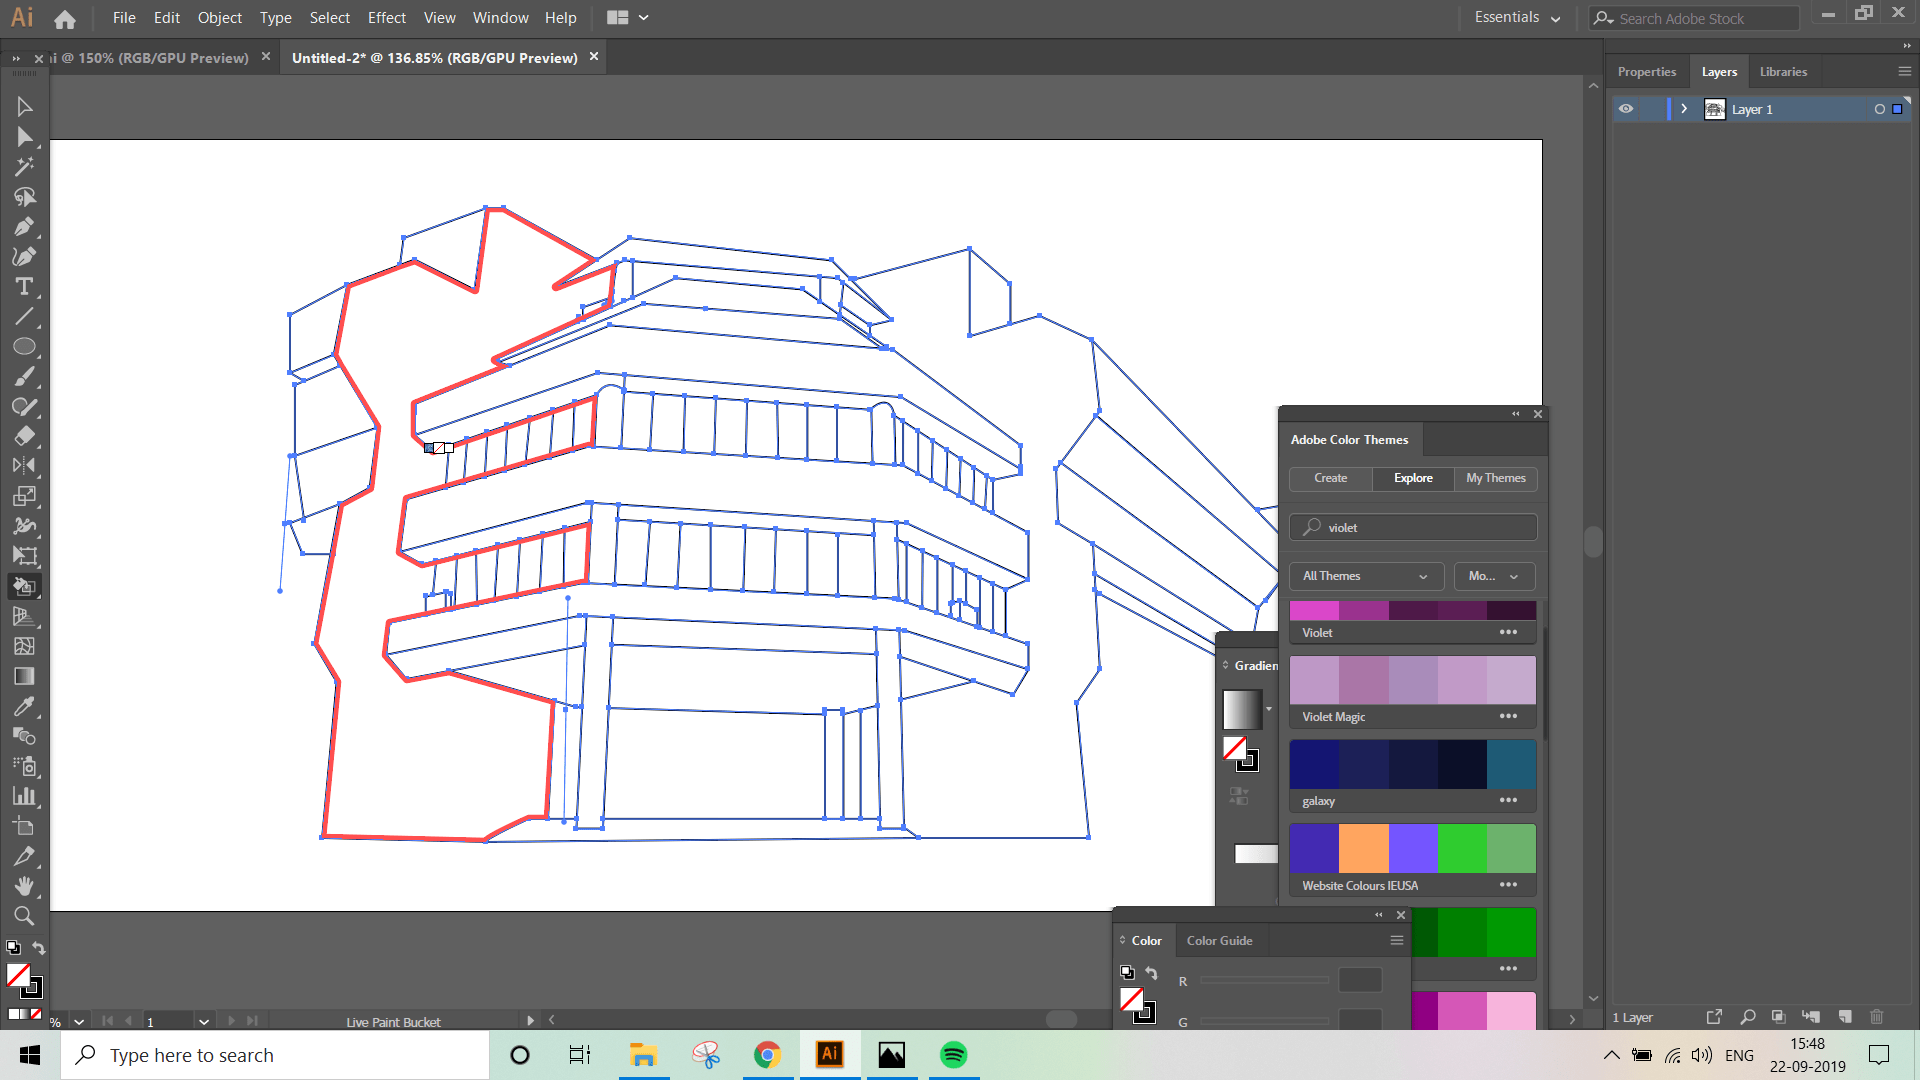This screenshot has width=1920, height=1080.
Task: Open the All Themes dropdown
Action: 1366,576
